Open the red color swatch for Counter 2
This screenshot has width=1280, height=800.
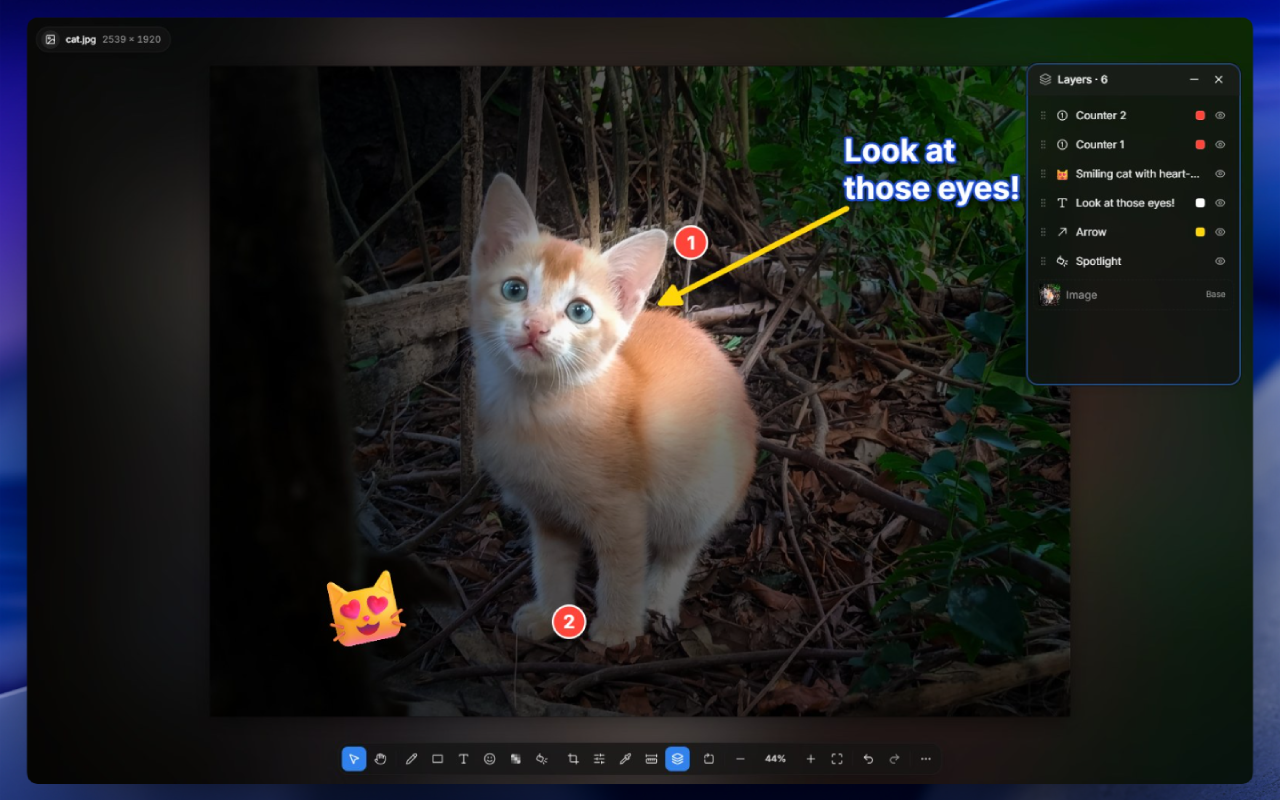(x=1200, y=115)
